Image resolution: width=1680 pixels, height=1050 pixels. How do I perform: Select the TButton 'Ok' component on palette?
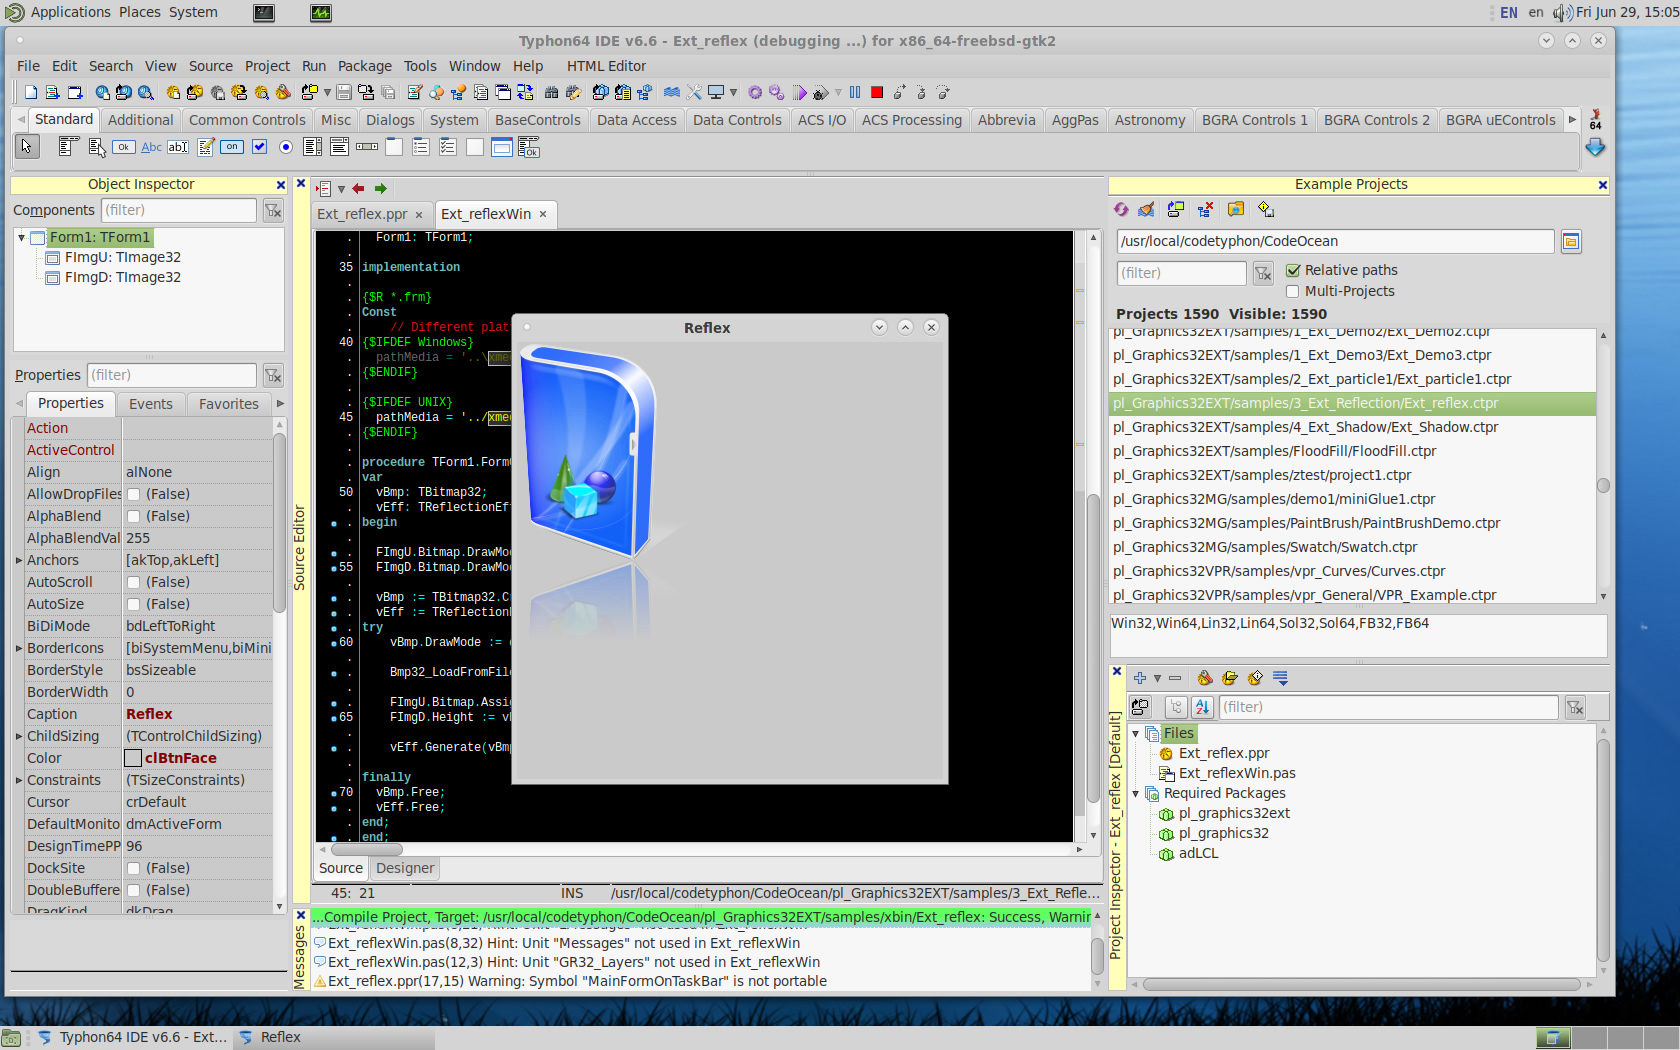124,147
